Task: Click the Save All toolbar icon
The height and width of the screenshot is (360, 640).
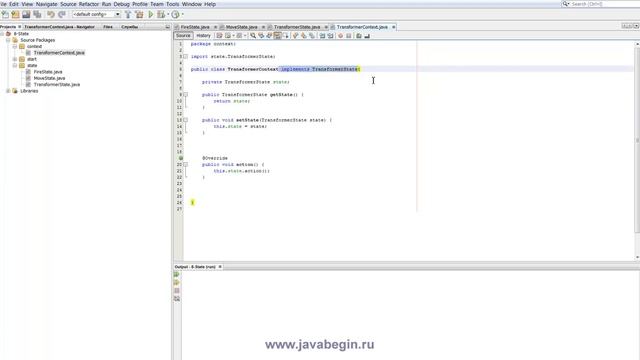Action: [x=37, y=15]
